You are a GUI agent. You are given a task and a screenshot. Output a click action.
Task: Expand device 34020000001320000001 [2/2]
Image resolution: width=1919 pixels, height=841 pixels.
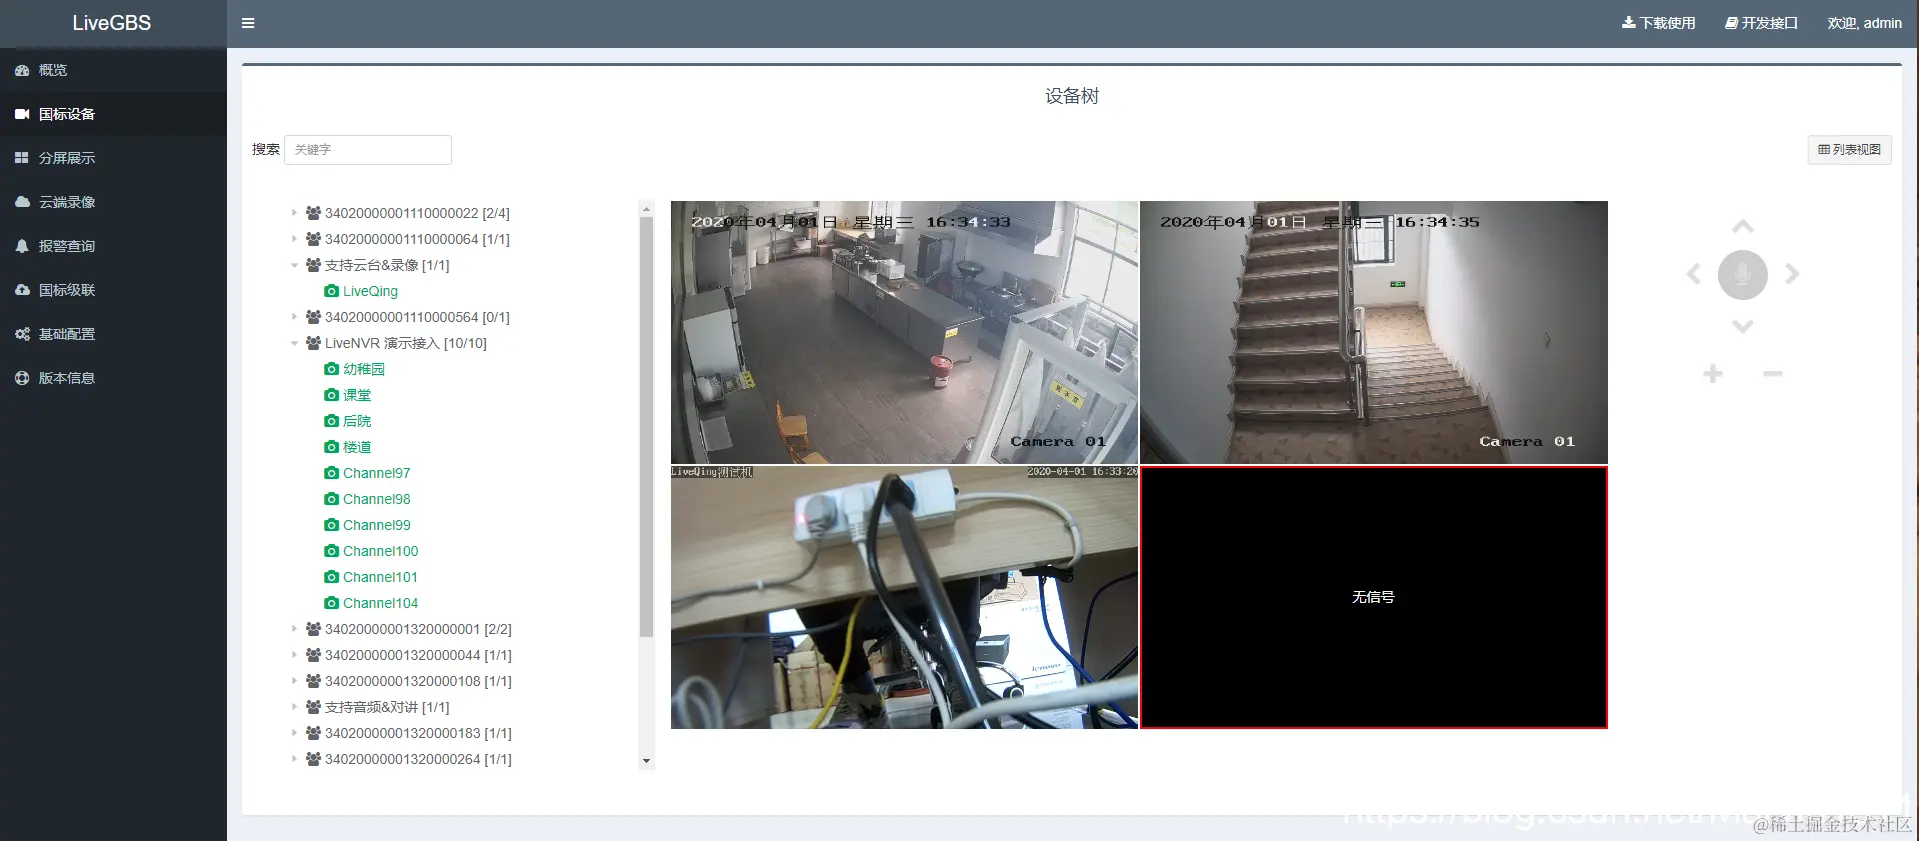[x=294, y=629]
